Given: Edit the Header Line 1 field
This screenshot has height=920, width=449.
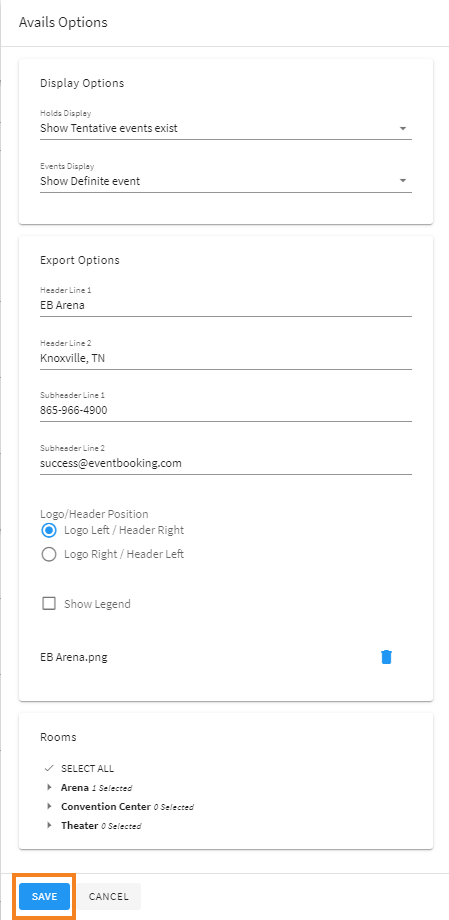Looking at the screenshot, I should 226,305.
